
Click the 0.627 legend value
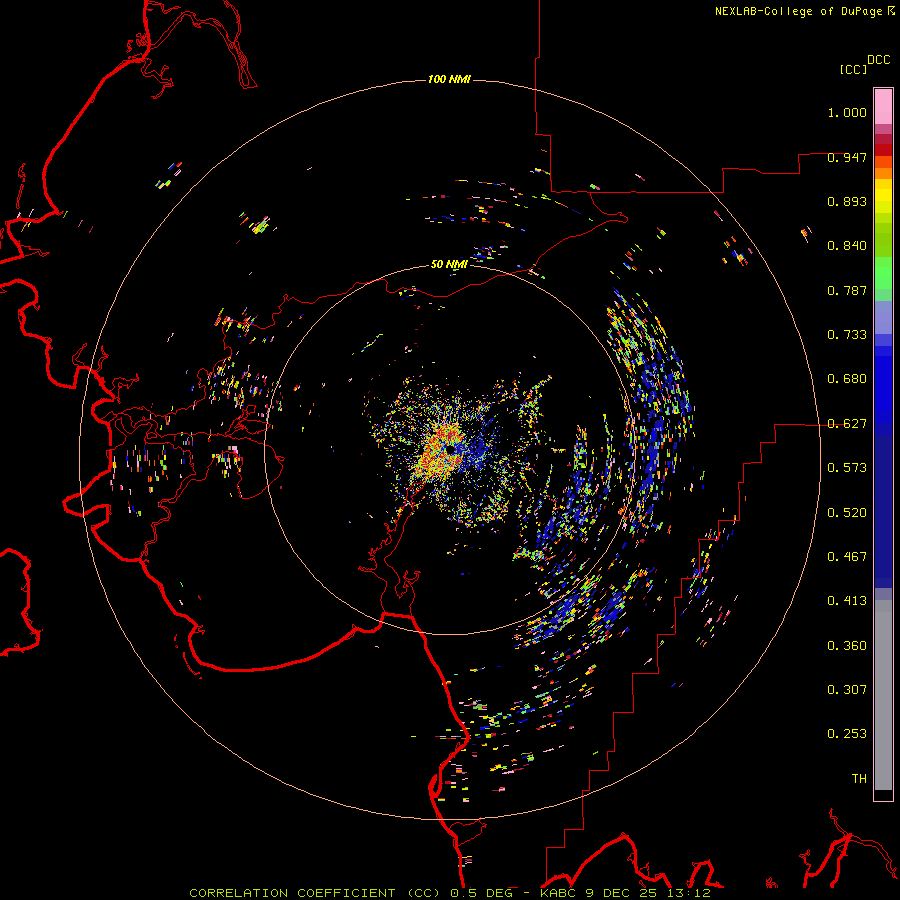847,424
